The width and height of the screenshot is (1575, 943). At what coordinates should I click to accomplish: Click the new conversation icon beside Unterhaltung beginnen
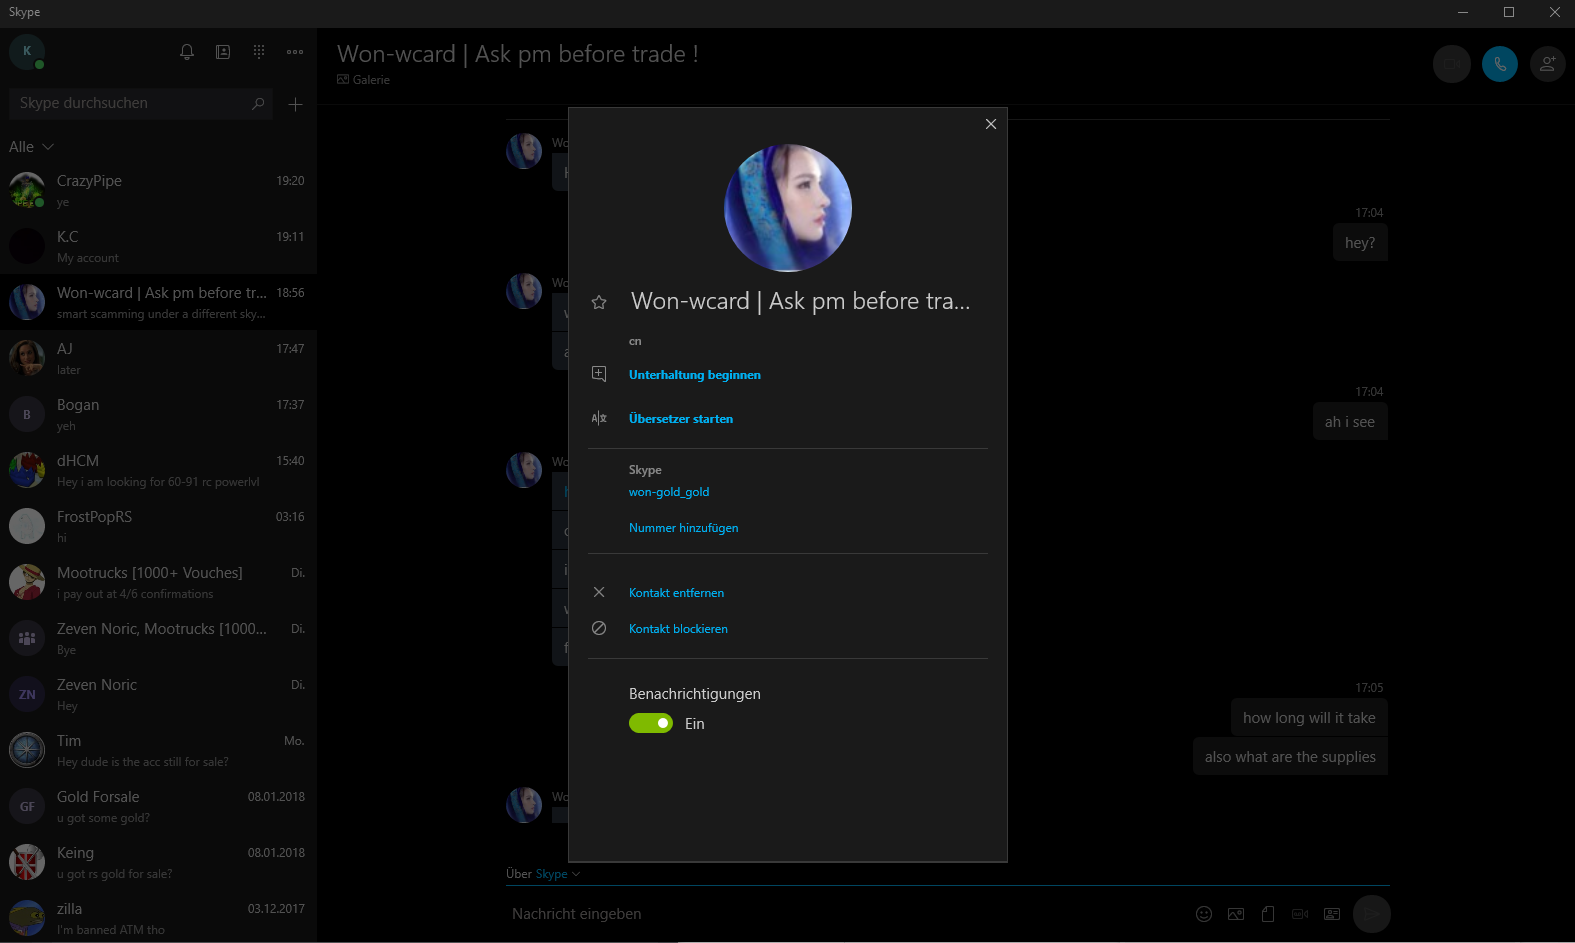pyautogui.click(x=599, y=374)
